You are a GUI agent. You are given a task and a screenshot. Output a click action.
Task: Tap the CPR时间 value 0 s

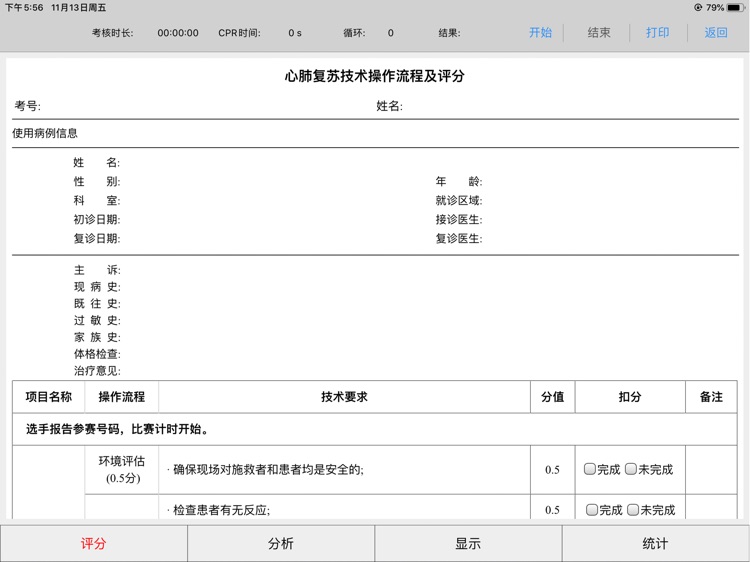[295, 33]
